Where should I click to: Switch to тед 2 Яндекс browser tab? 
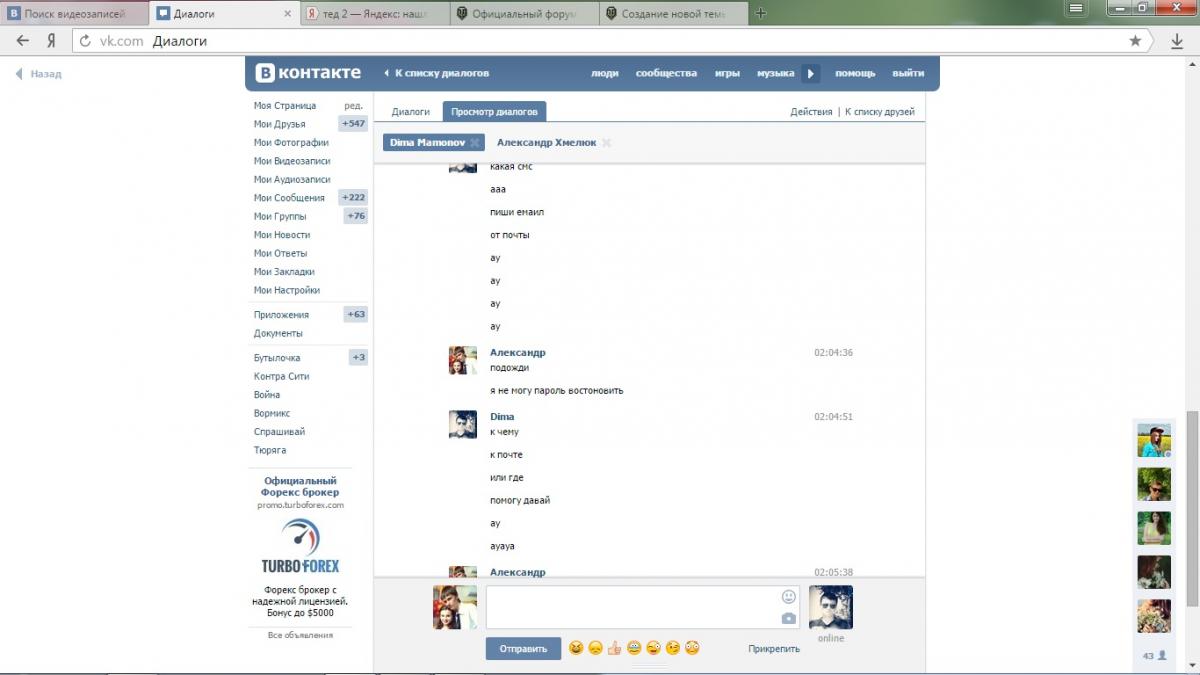[374, 14]
